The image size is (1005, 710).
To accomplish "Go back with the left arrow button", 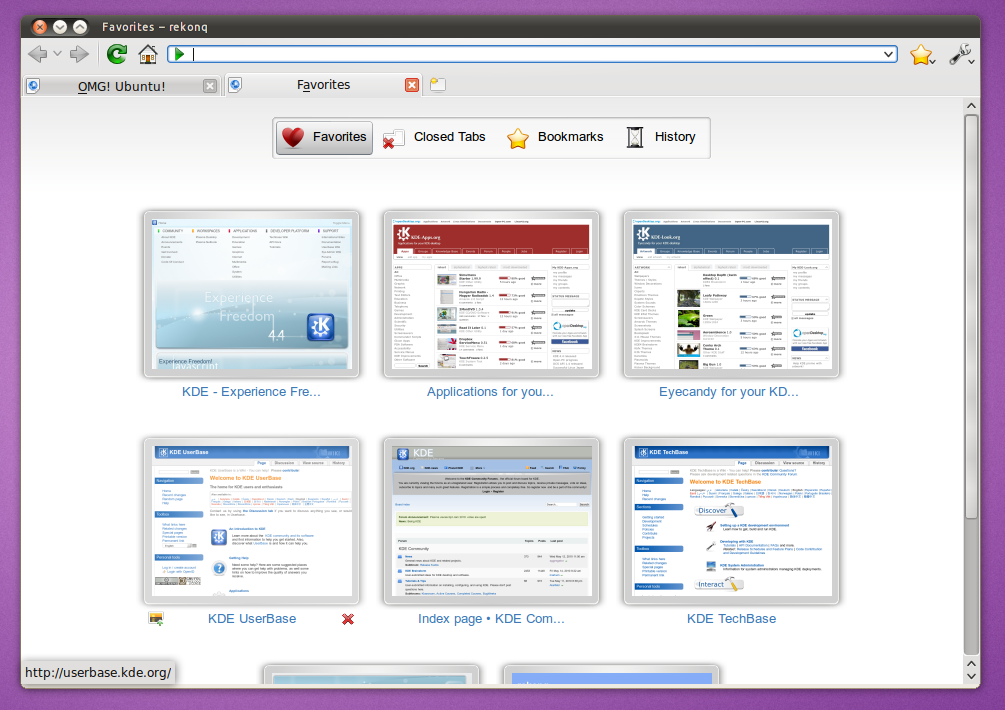I will click(38, 54).
